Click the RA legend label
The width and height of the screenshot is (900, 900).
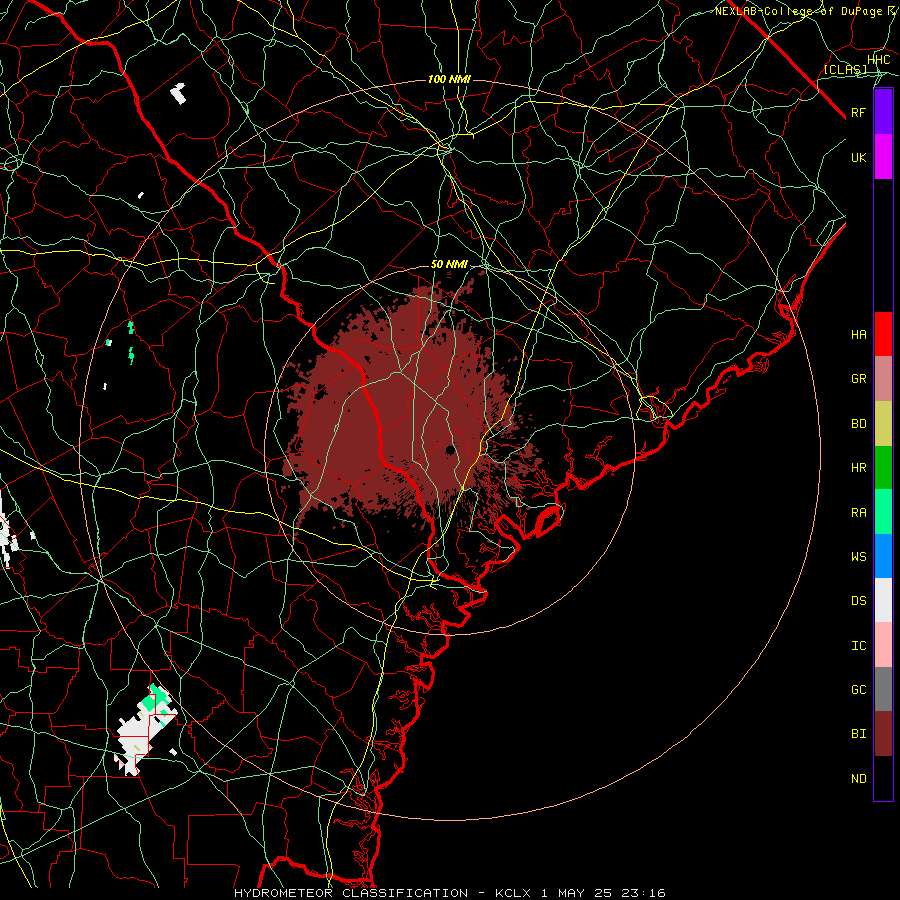pyautogui.click(x=858, y=513)
